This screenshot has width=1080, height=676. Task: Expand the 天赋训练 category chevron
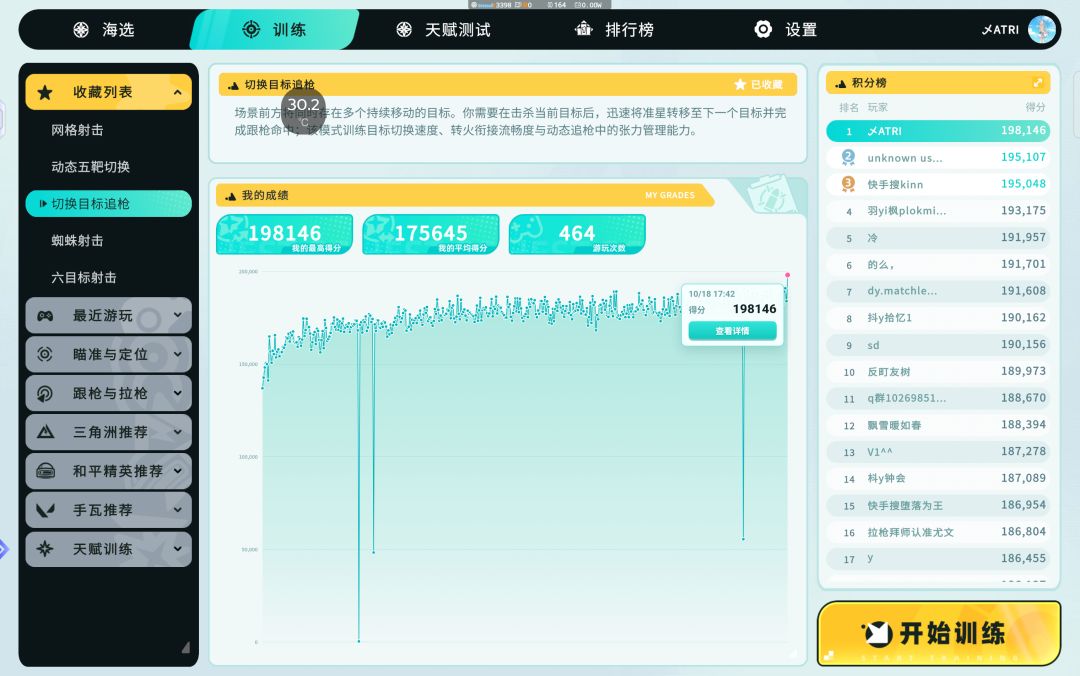pos(178,549)
